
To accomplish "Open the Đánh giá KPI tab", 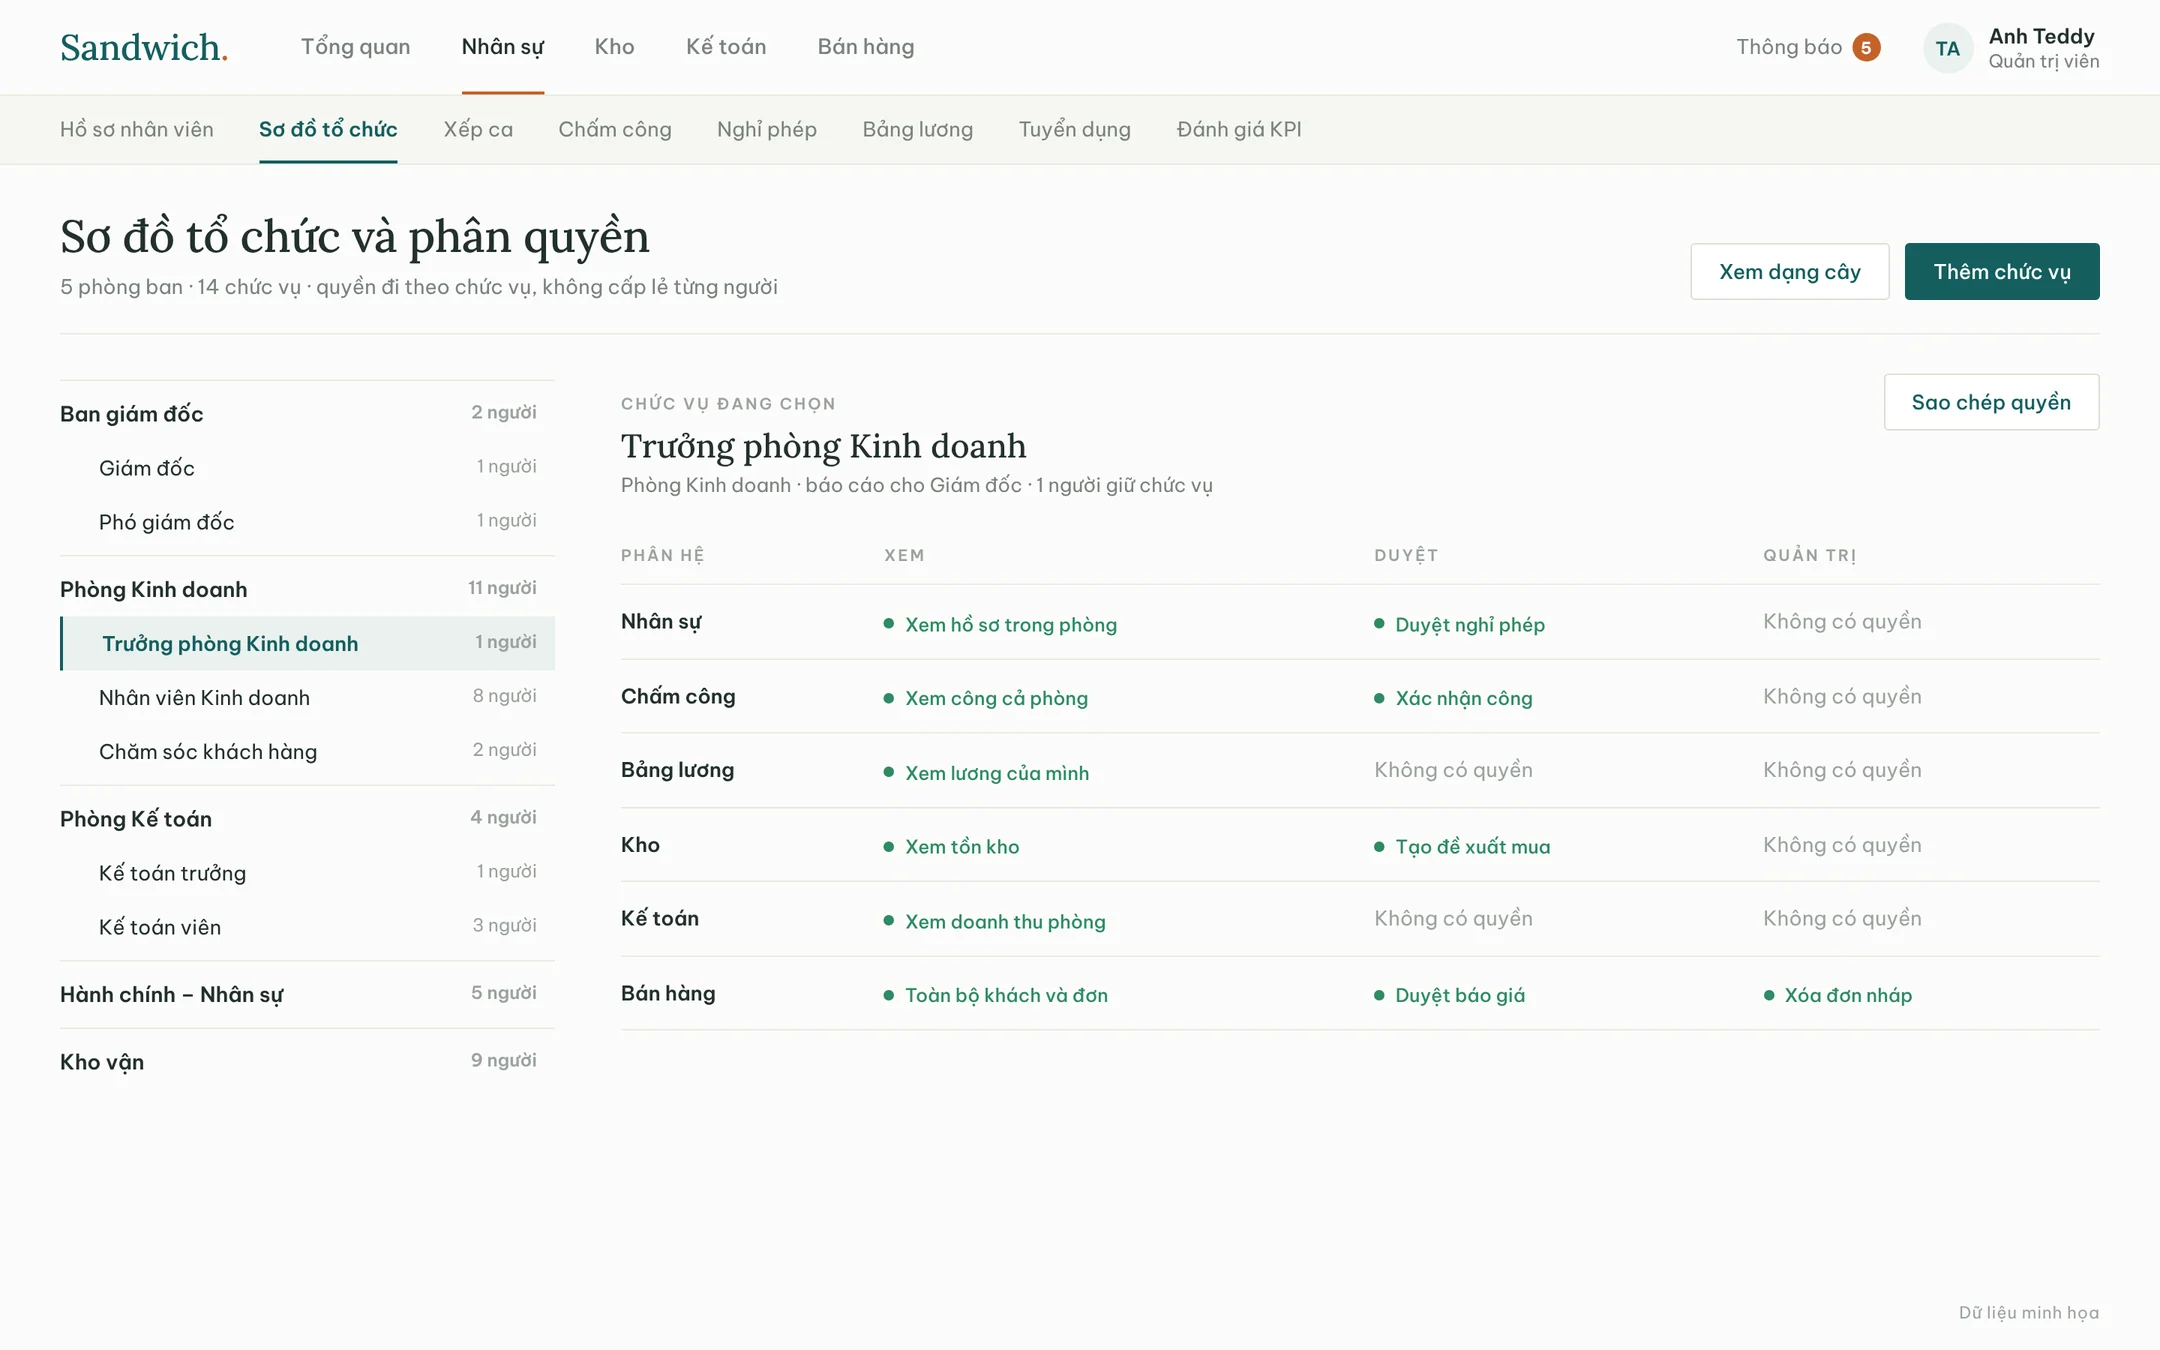I will tap(1239, 129).
